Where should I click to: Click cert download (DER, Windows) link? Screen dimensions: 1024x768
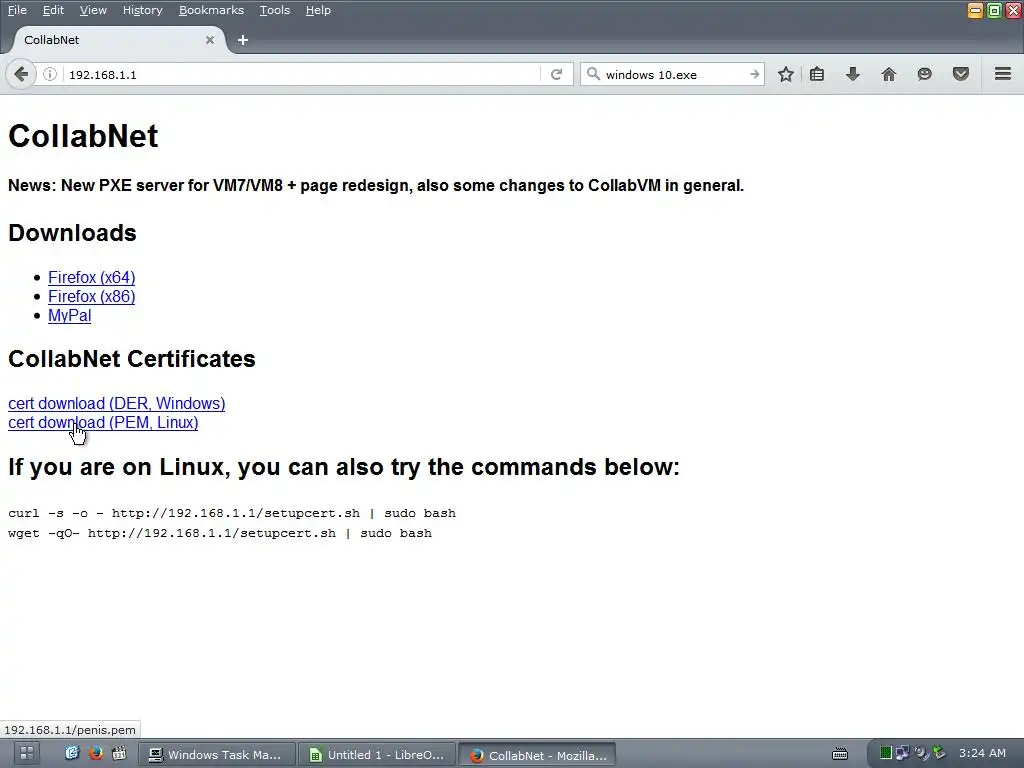116,404
